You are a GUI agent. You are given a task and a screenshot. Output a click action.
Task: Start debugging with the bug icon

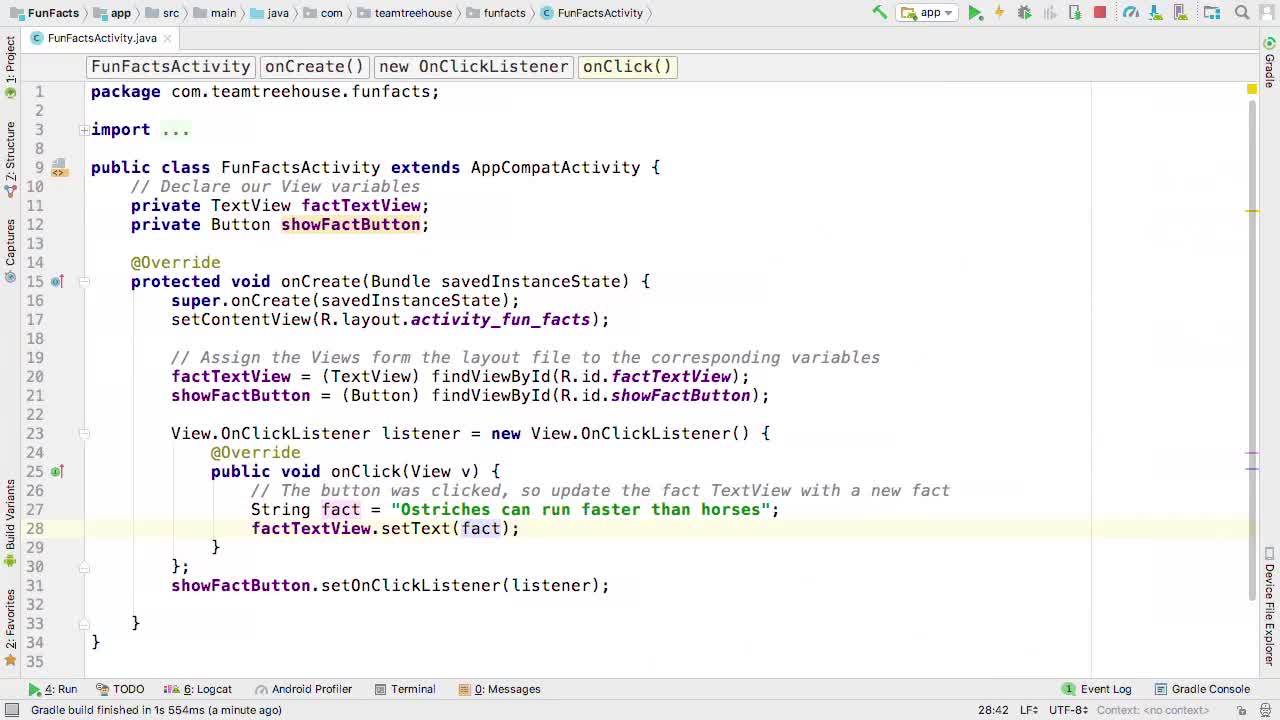(x=1023, y=13)
